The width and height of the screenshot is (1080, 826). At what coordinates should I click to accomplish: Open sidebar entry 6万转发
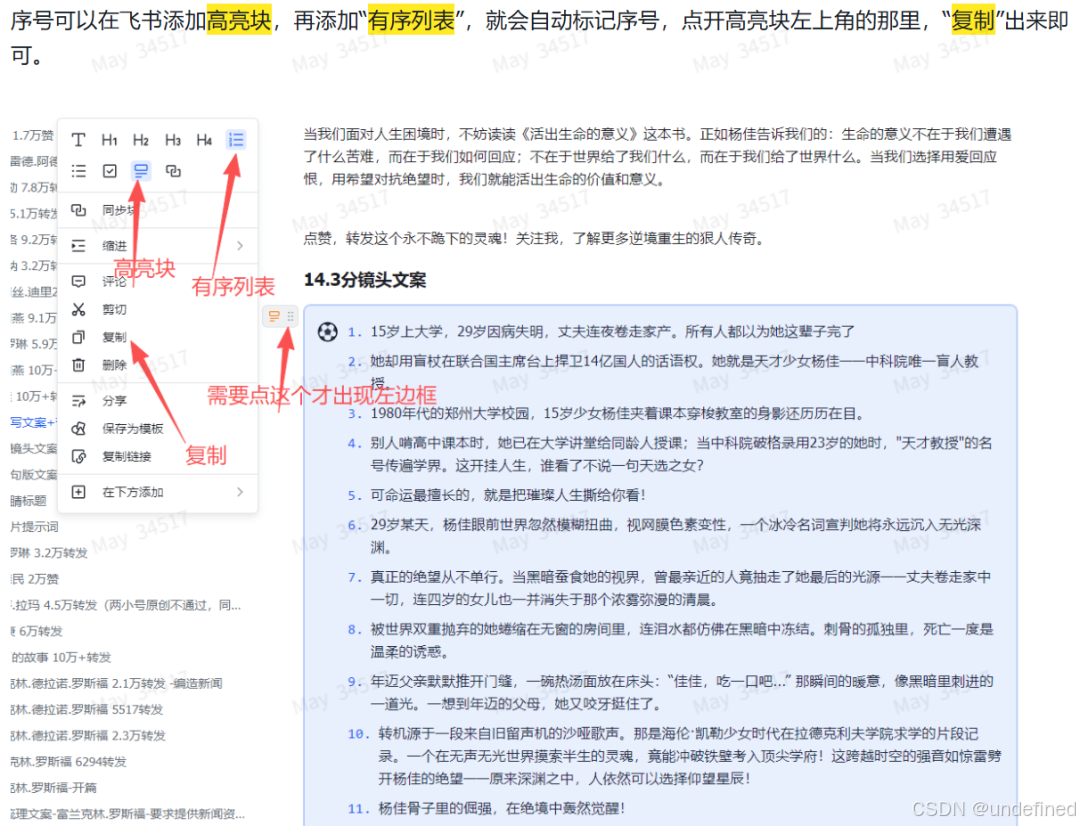(37, 632)
